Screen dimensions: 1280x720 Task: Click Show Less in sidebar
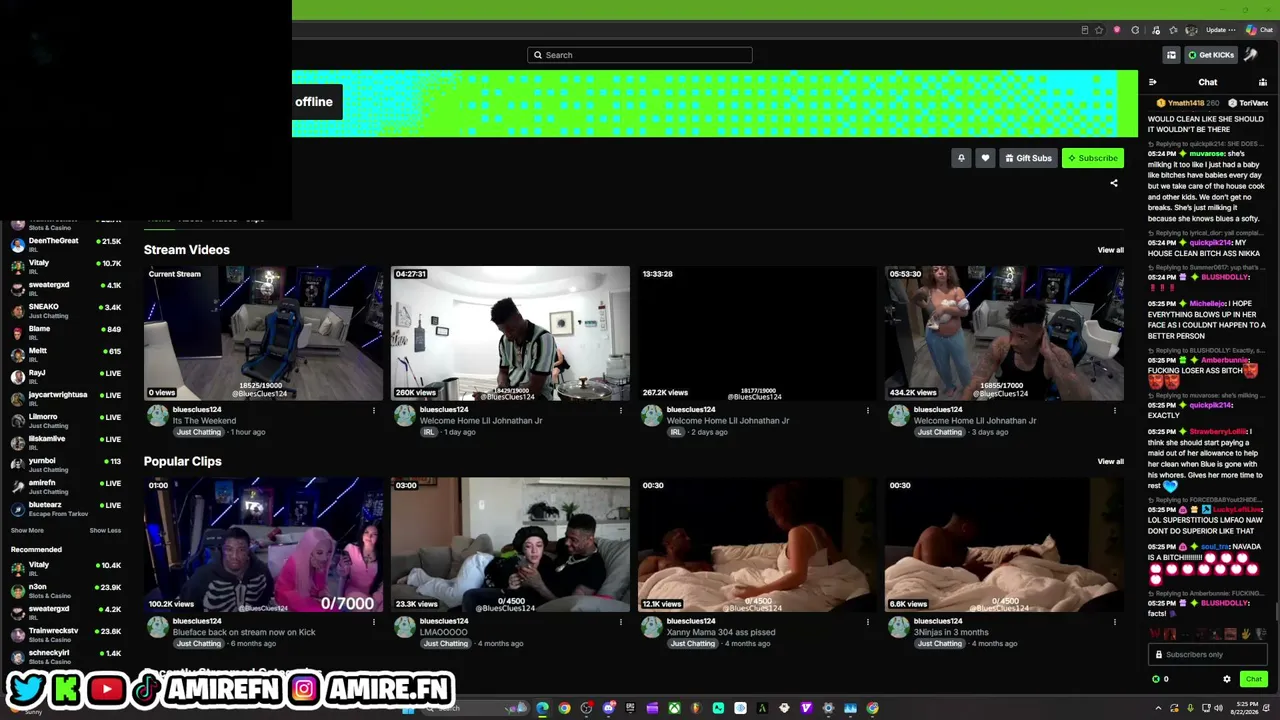tap(105, 531)
